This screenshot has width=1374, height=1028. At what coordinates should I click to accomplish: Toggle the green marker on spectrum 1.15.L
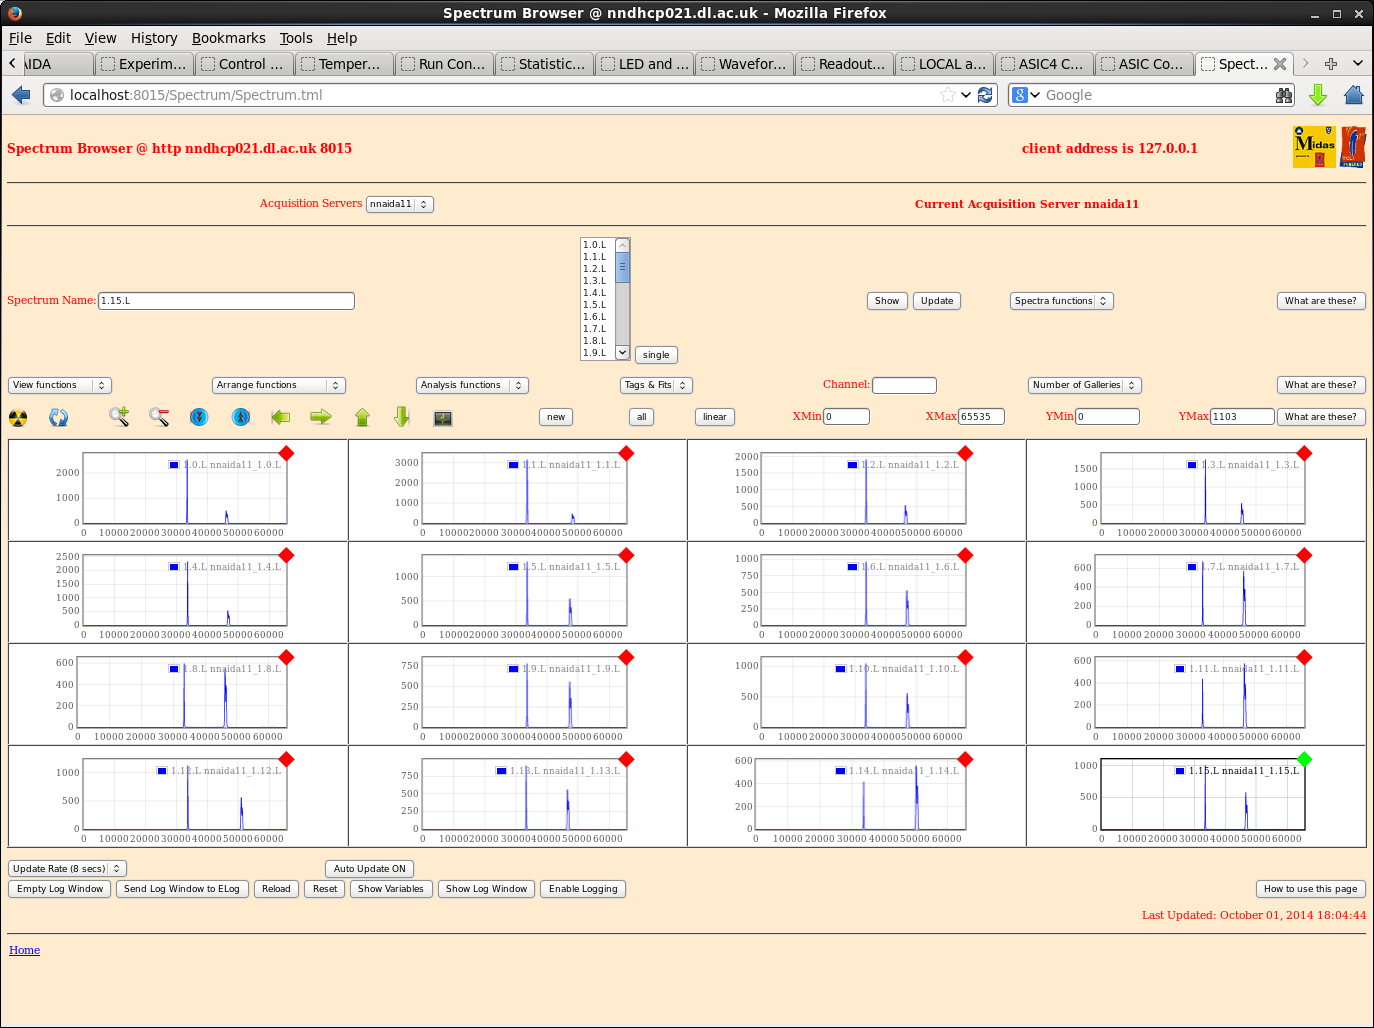coord(1304,759)
